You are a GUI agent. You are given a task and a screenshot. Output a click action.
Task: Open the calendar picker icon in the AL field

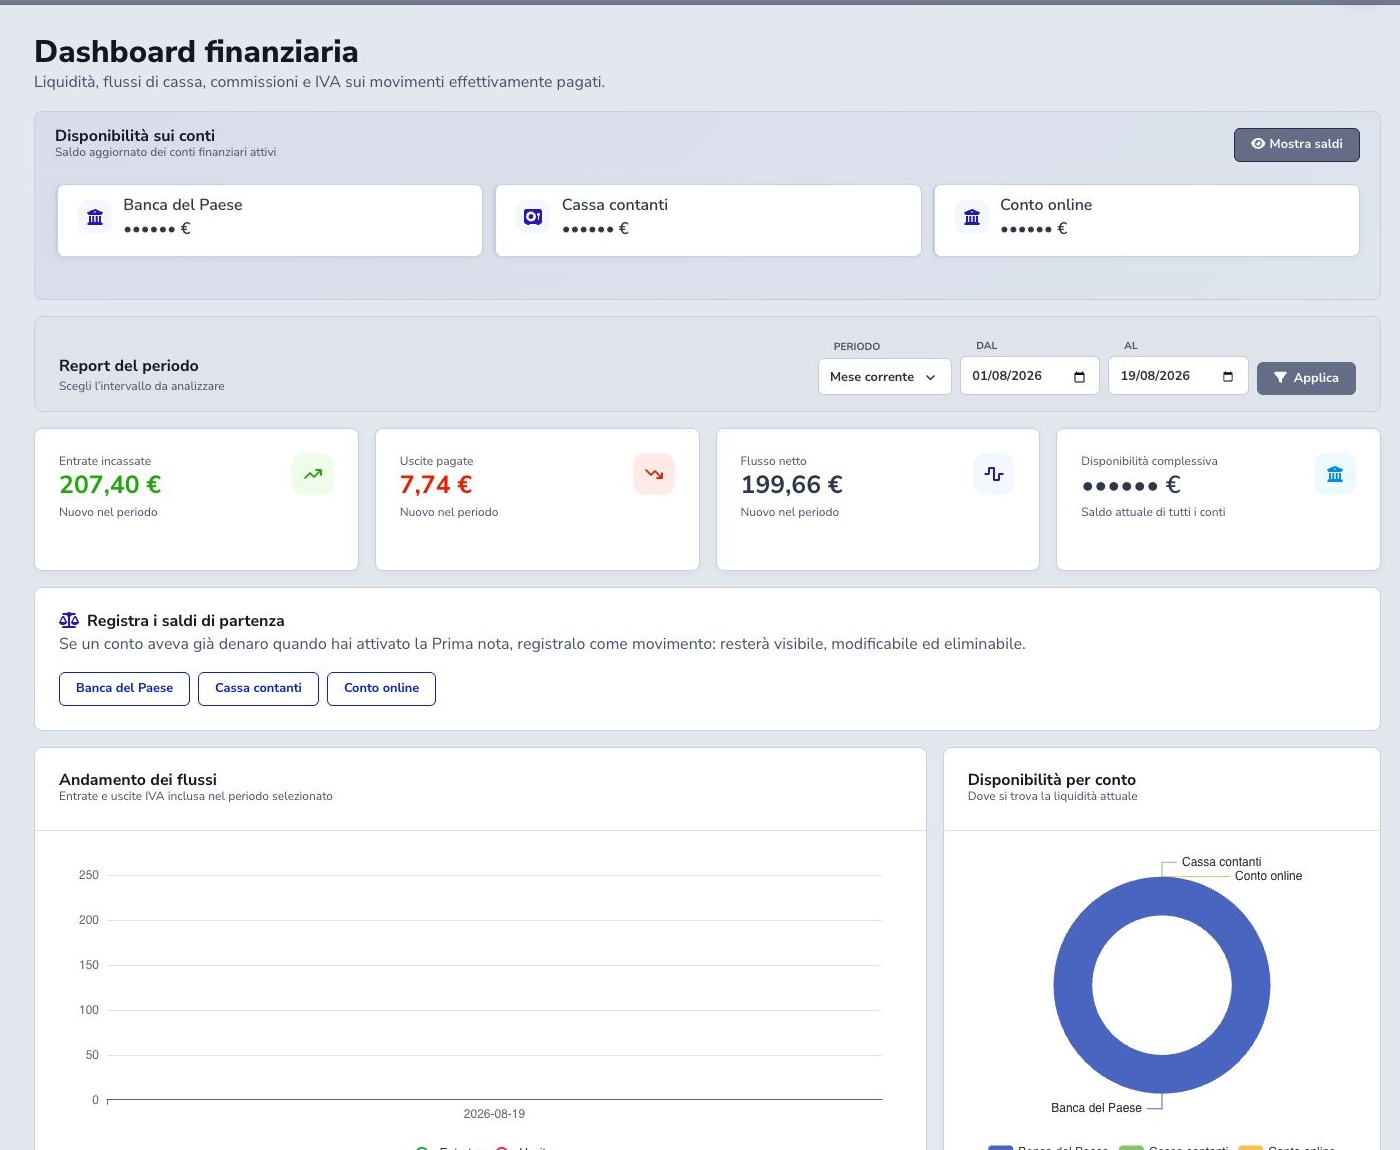pos(1228,377)
